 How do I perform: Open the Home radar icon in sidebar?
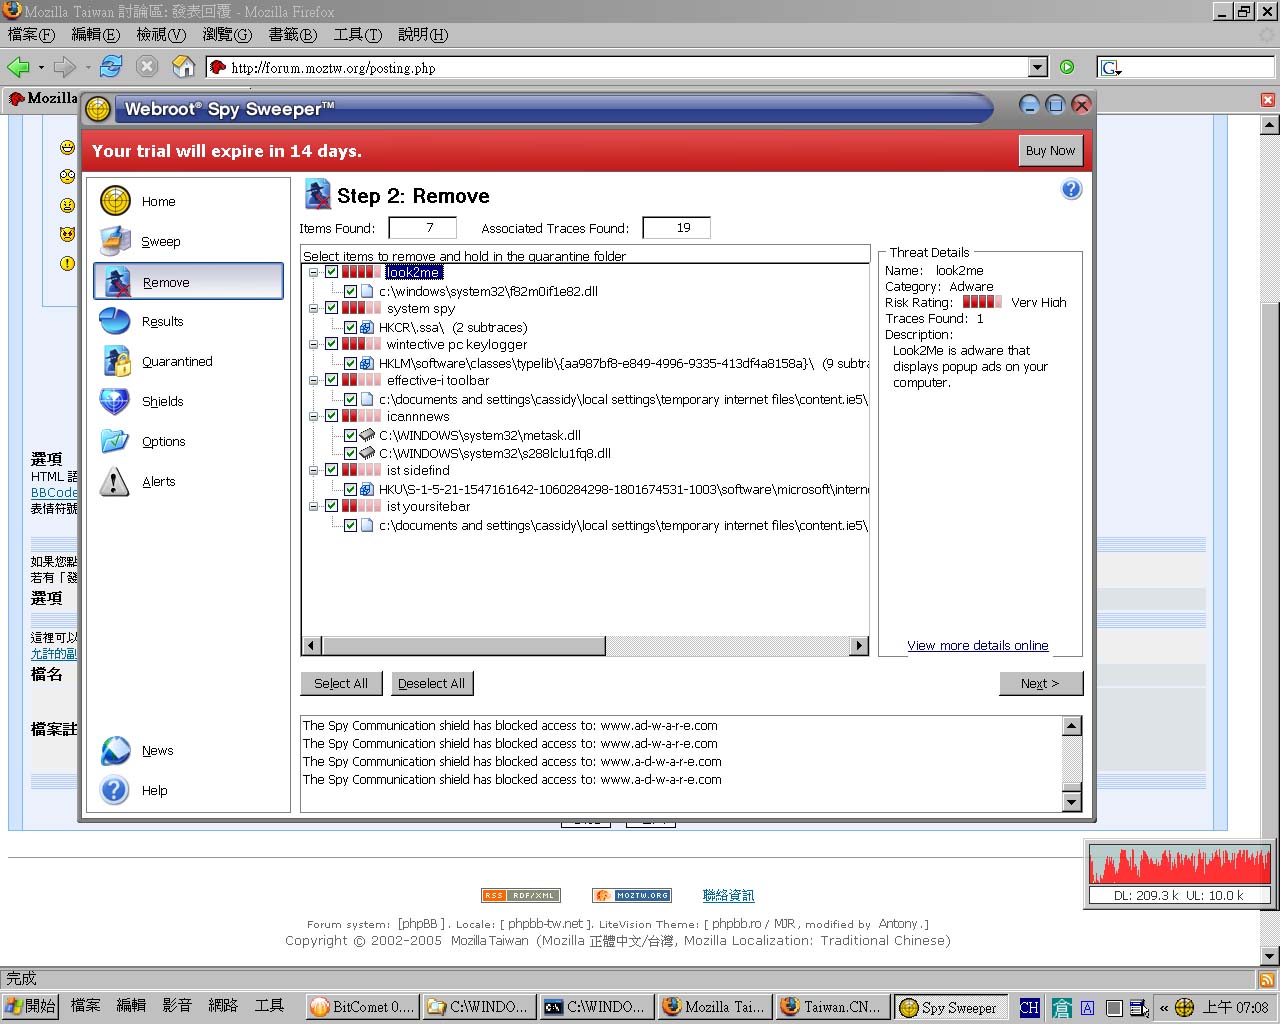(x=115, y=201)
